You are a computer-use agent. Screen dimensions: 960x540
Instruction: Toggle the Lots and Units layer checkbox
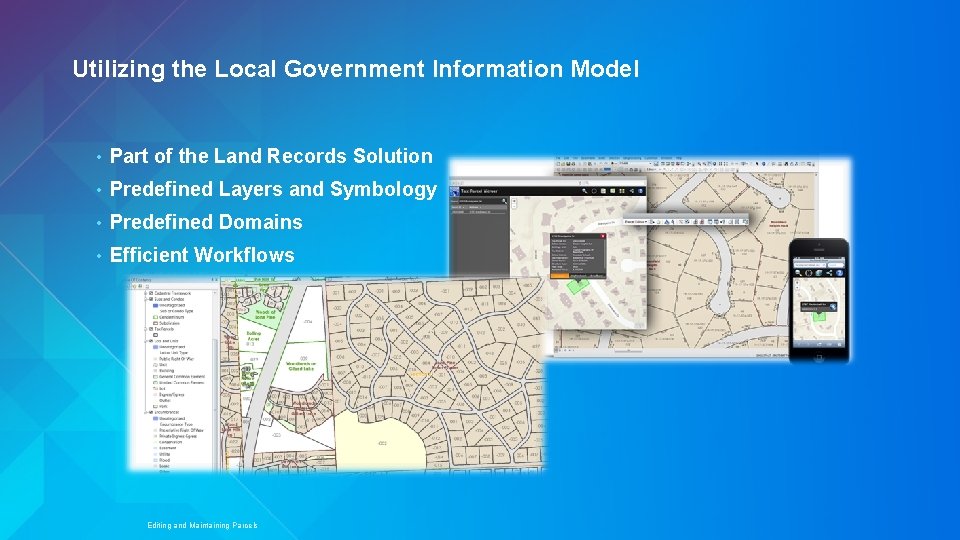tap(151, 341)
